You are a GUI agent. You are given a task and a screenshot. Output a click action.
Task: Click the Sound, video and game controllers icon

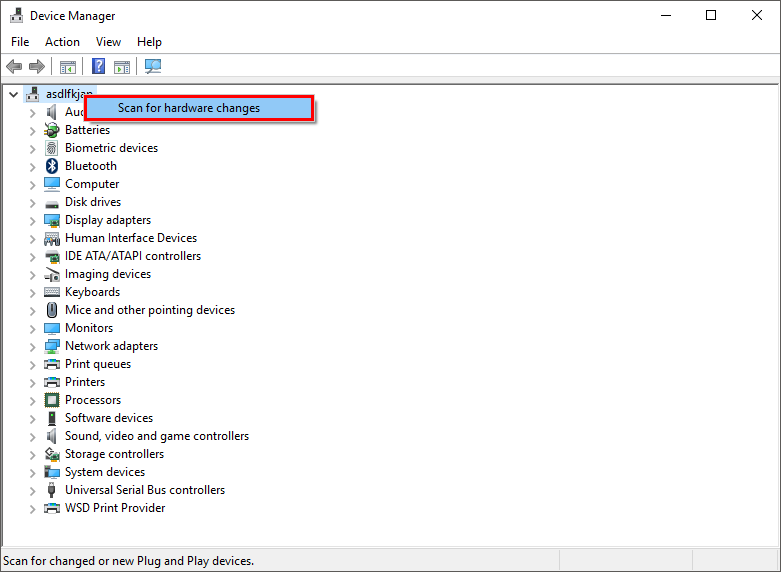[x=52, y=436]
